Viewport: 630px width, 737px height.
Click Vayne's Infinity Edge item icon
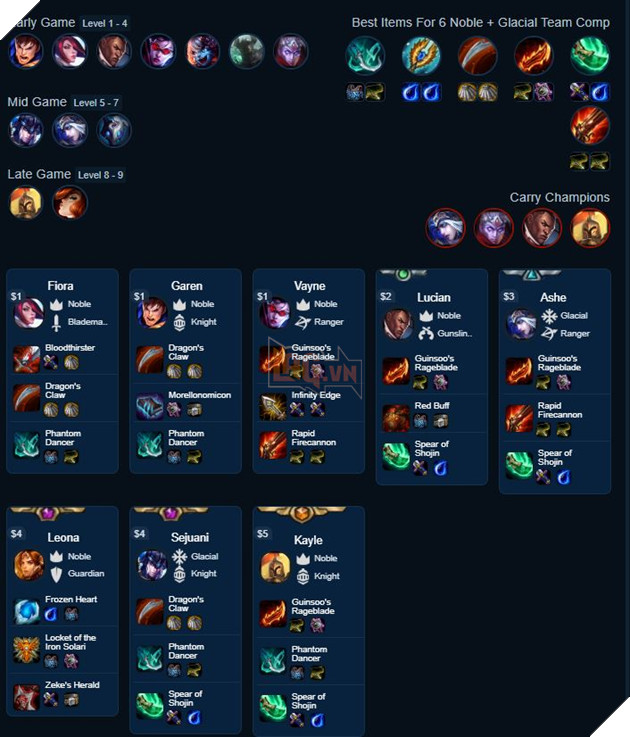point(273,406)
